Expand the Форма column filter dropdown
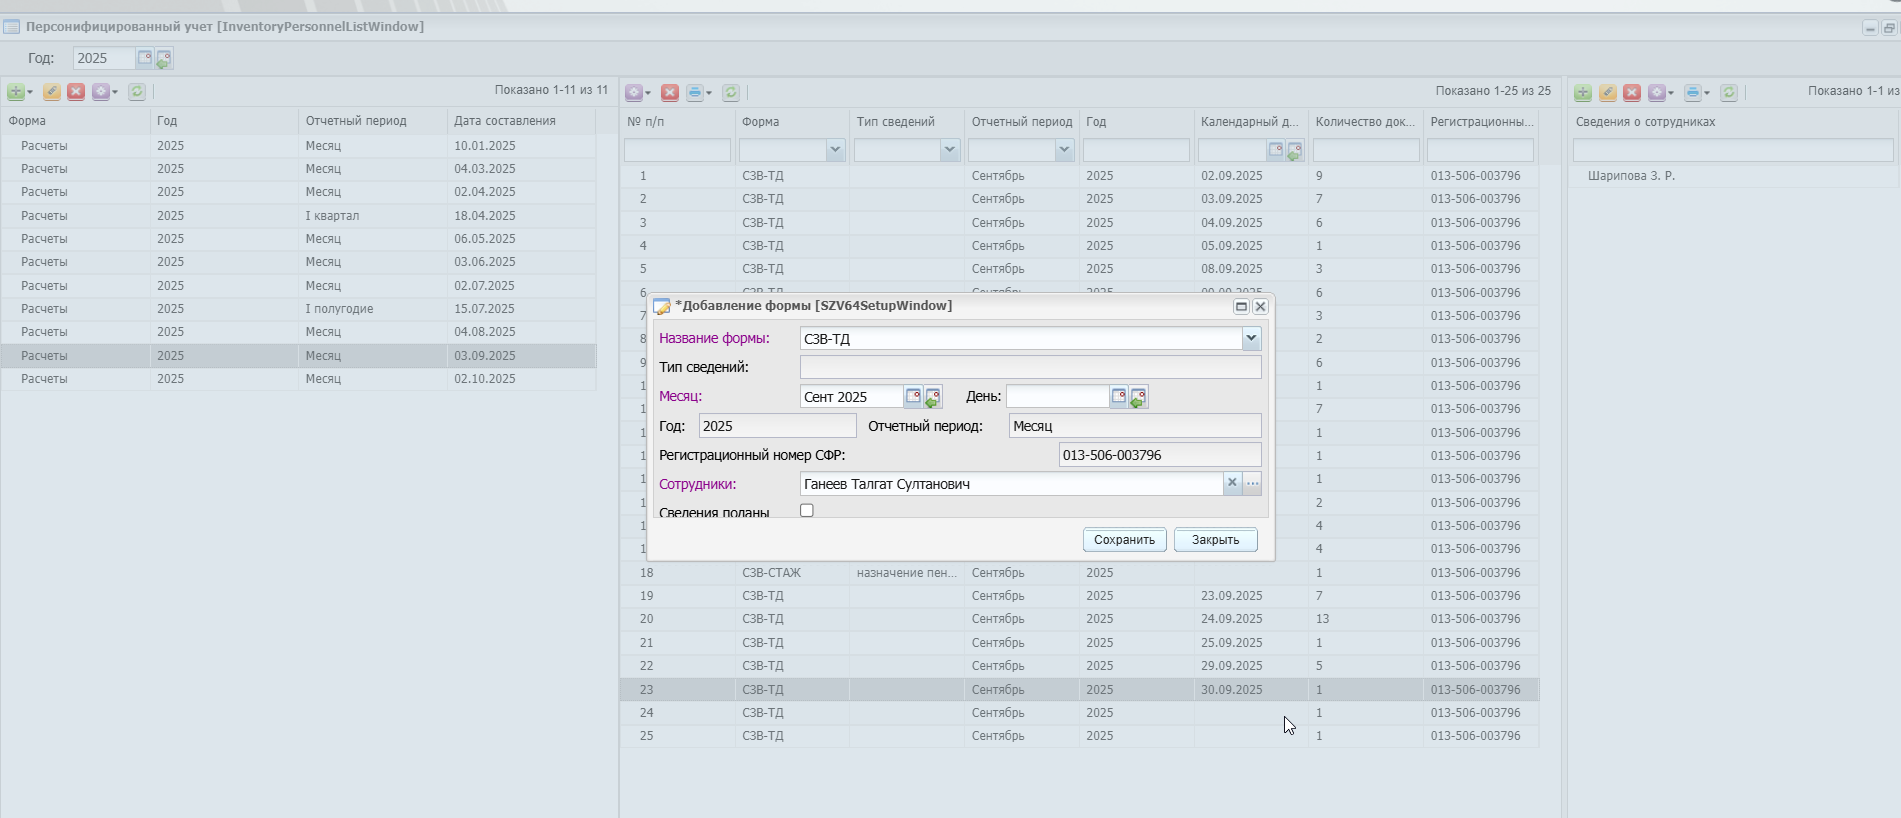 pyautogui.click(x=836, y=150)
